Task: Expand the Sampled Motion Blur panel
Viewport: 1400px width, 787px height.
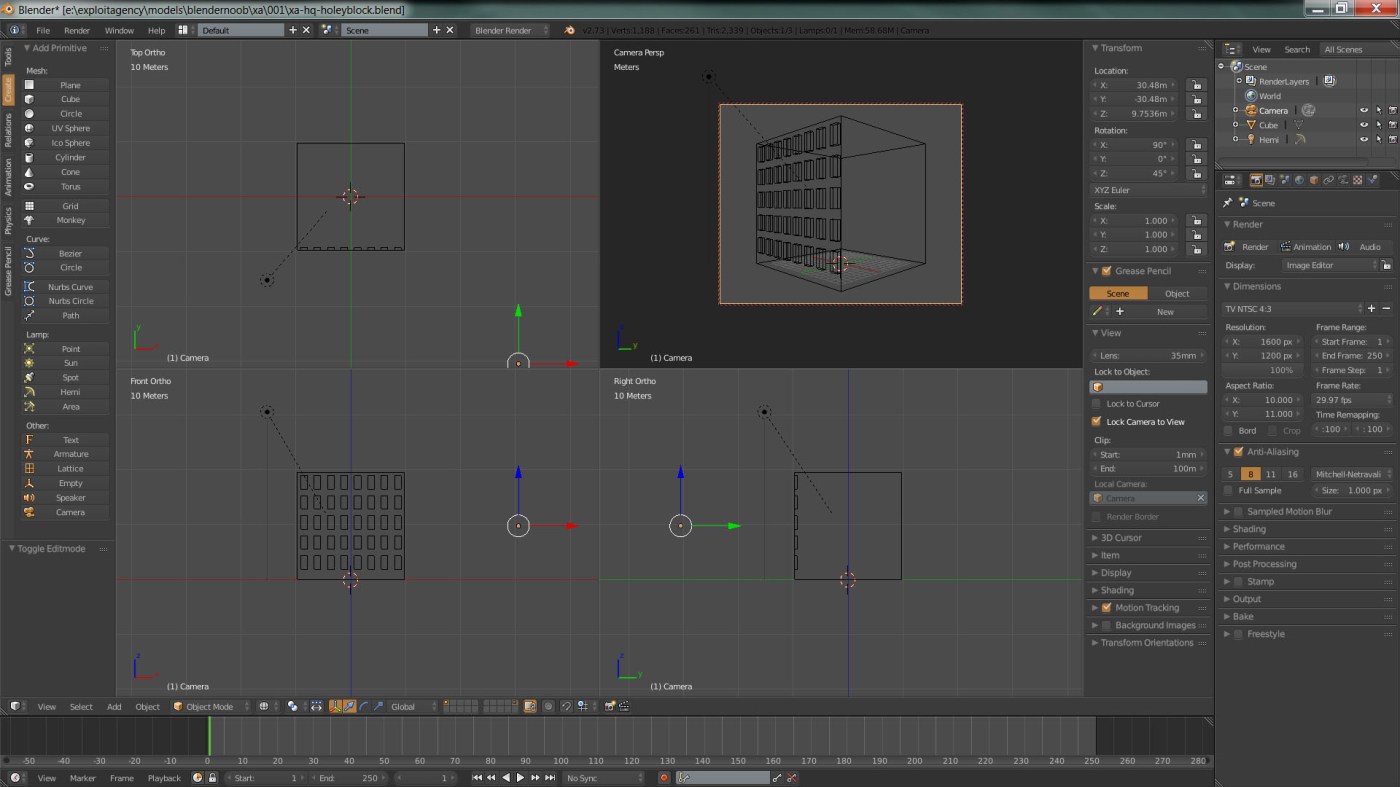Action: click(1289, 512)
